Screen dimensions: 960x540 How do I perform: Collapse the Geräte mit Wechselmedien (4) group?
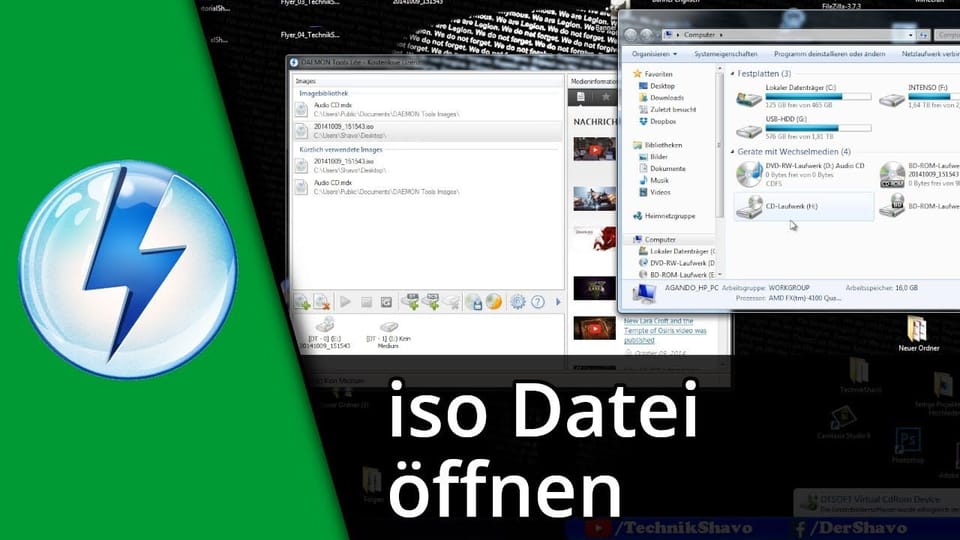click(x=732, y=151)
